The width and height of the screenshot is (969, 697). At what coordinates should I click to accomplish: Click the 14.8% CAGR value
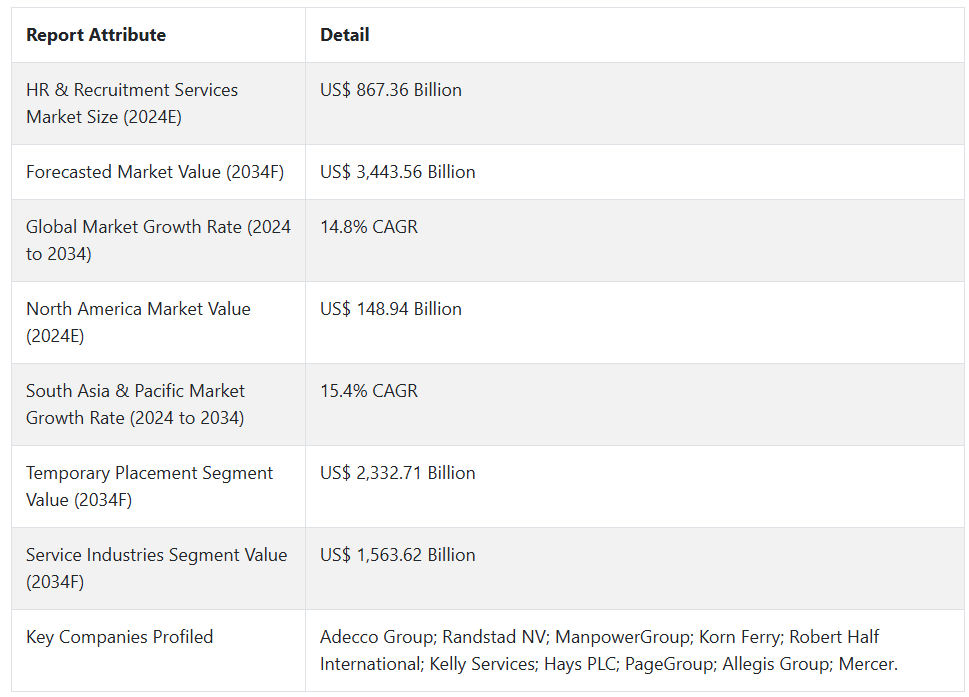(369, 227)
